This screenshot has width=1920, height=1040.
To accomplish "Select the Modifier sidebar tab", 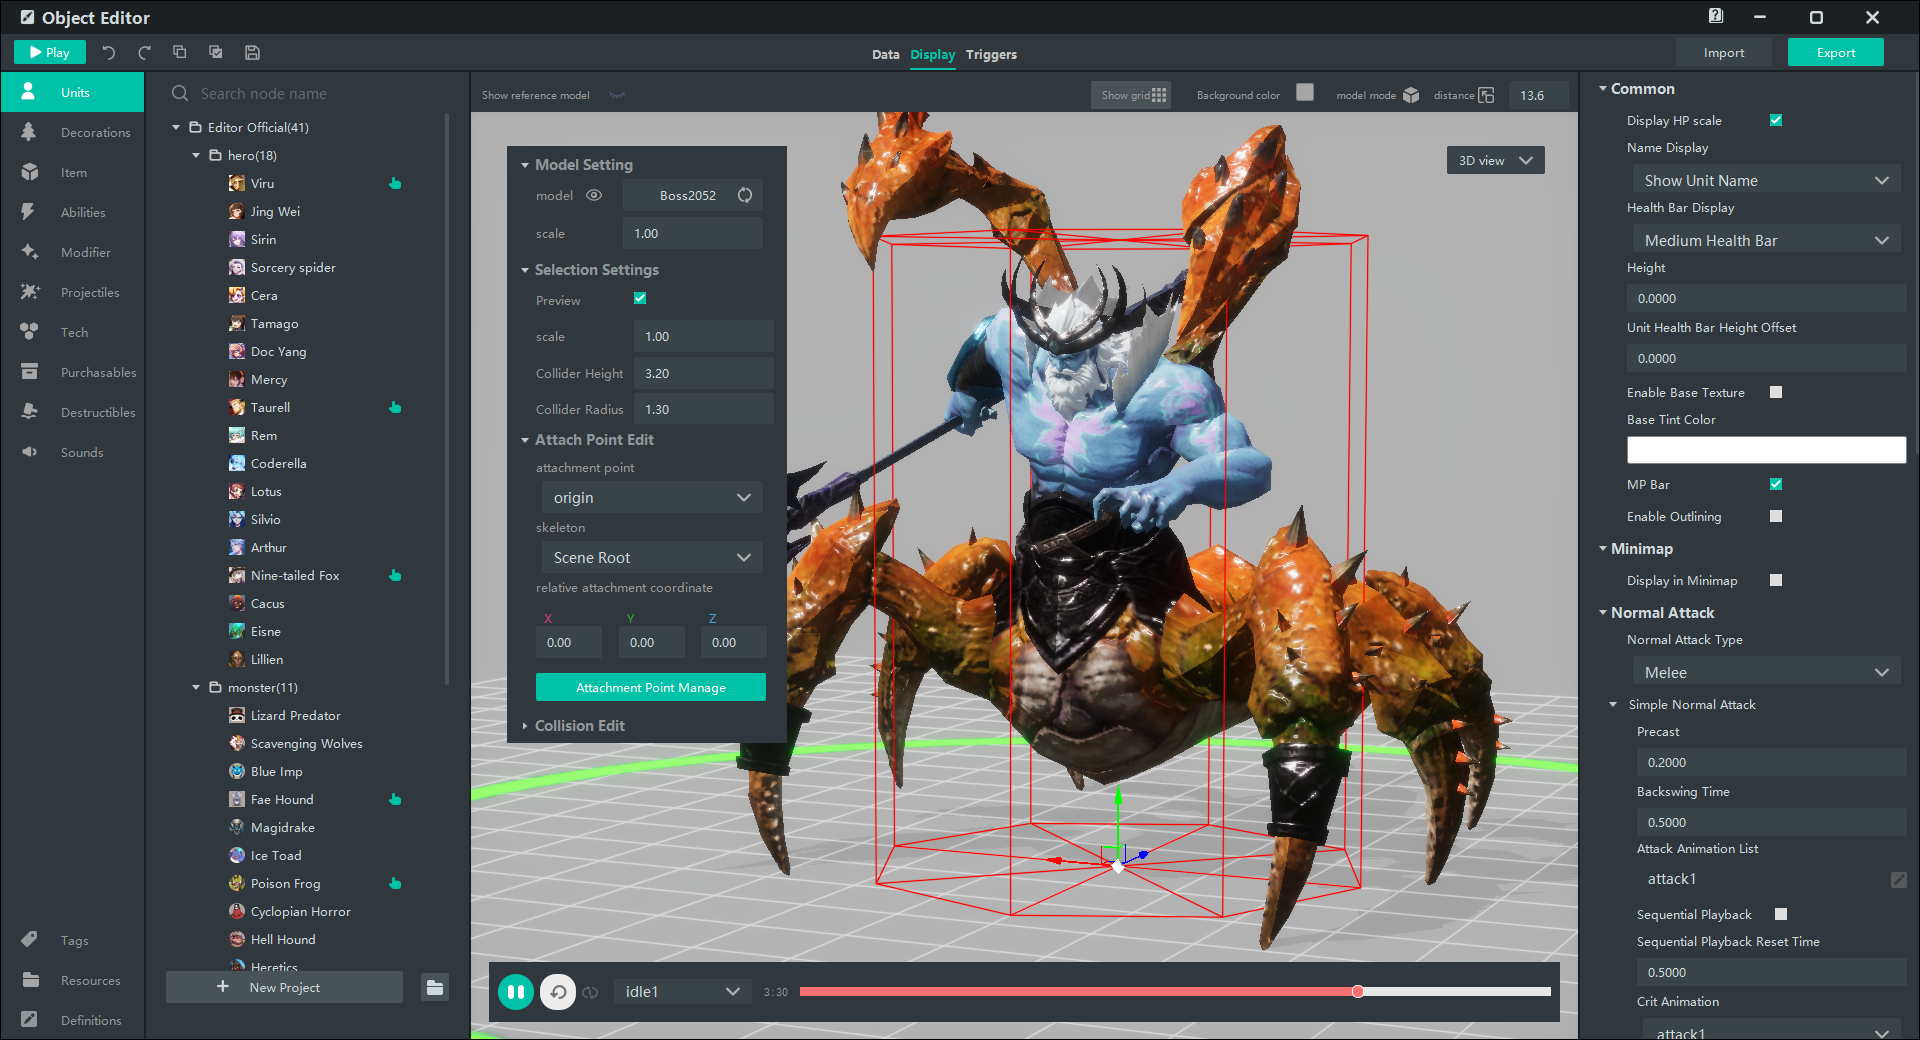I will (73, 252).
